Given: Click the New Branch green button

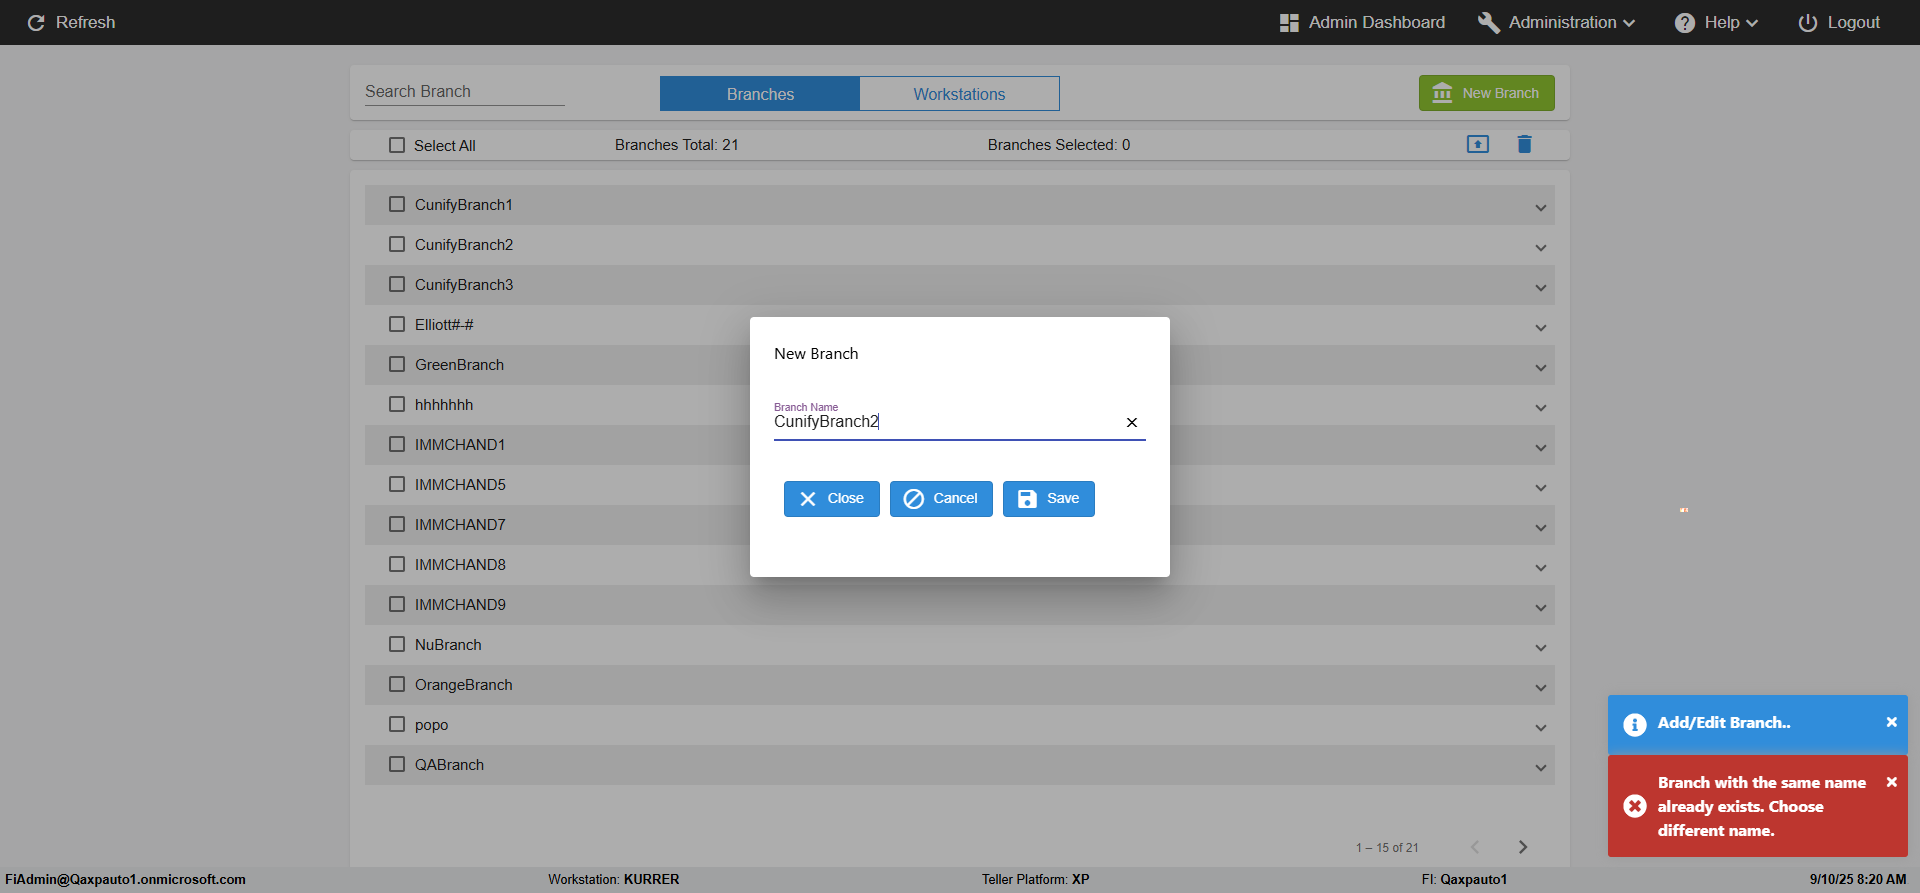Looking at the screenshot, I should coord(1486,93).
